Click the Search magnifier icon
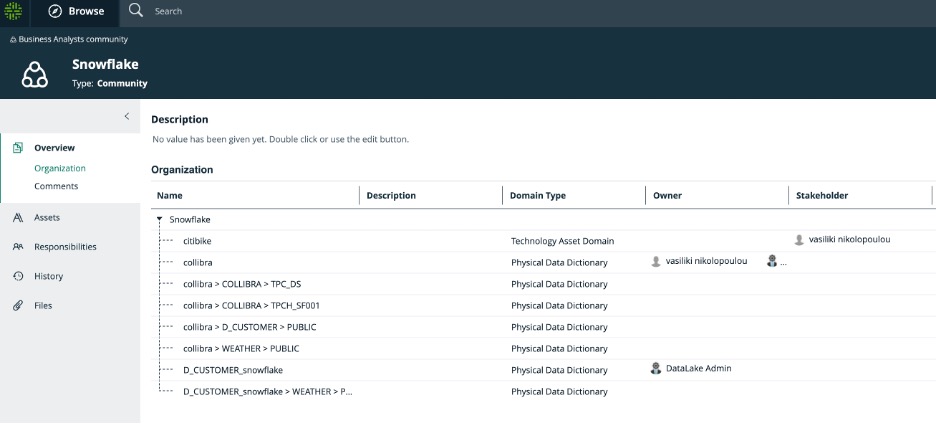The width and height of the screenshot is (936, 424). pyautogui.click(x=136, y=11)
